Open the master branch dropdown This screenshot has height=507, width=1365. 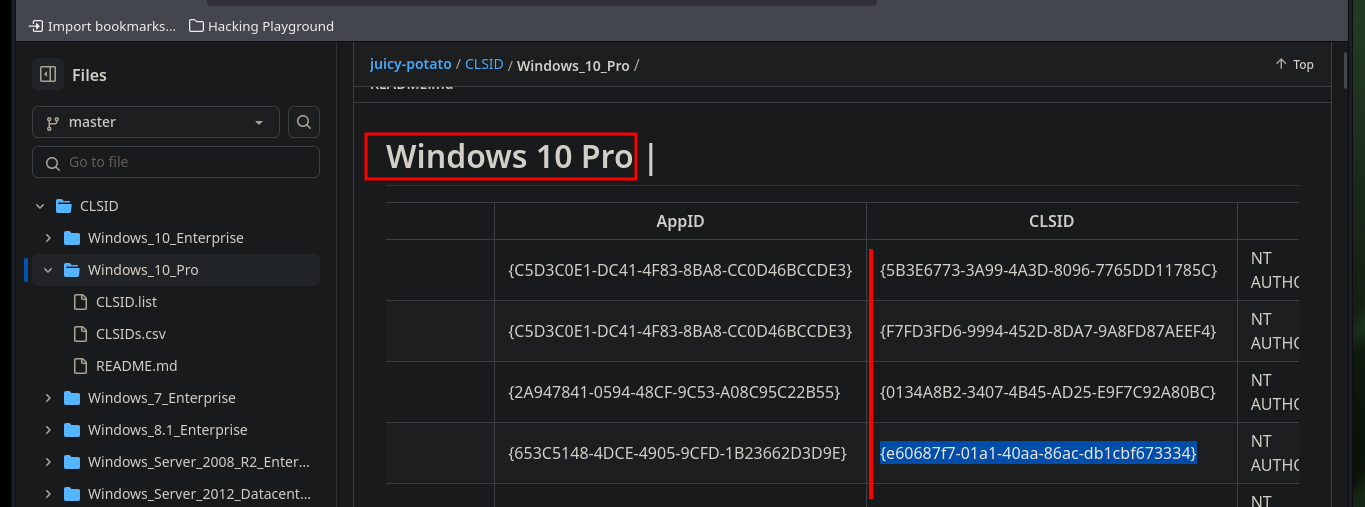[x=156, y=122]
